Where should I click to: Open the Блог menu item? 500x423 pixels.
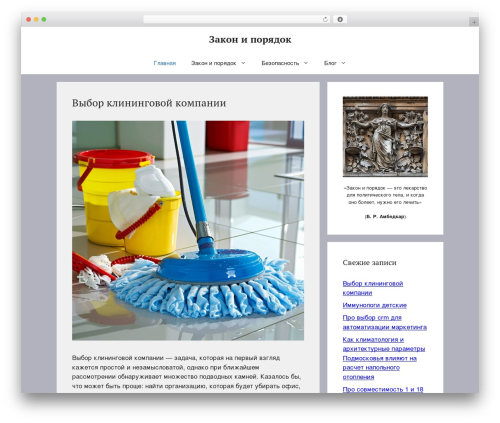[330, 63]
